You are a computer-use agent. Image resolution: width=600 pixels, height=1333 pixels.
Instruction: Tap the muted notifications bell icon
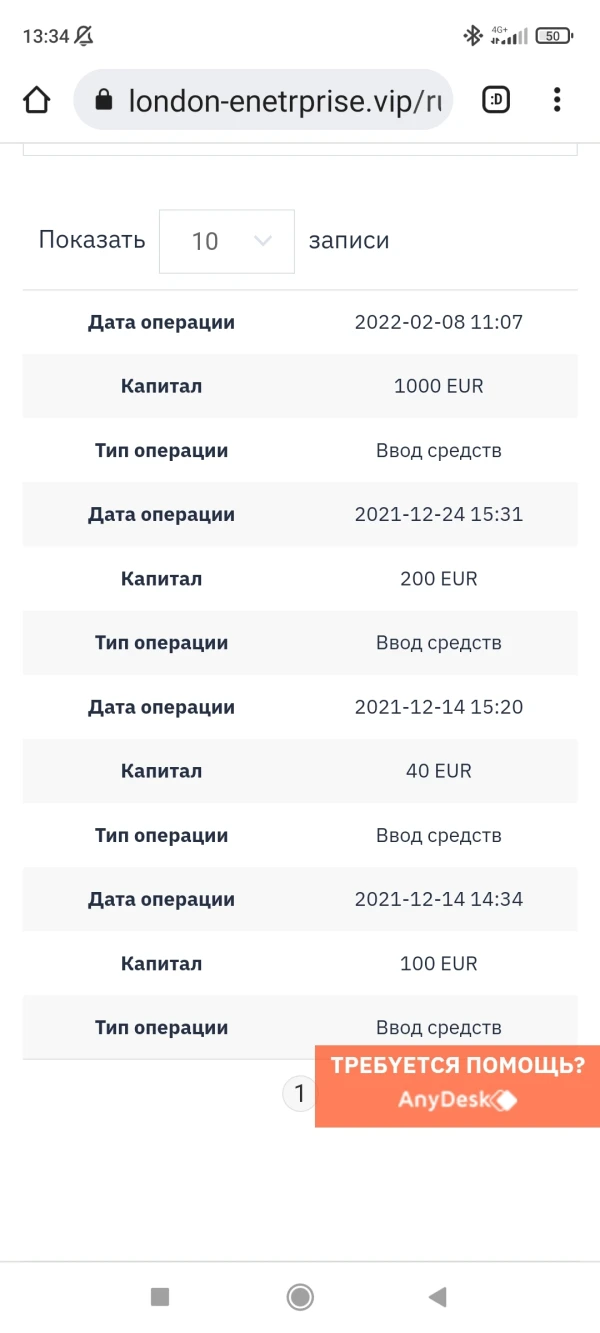[x=84, y=36]
